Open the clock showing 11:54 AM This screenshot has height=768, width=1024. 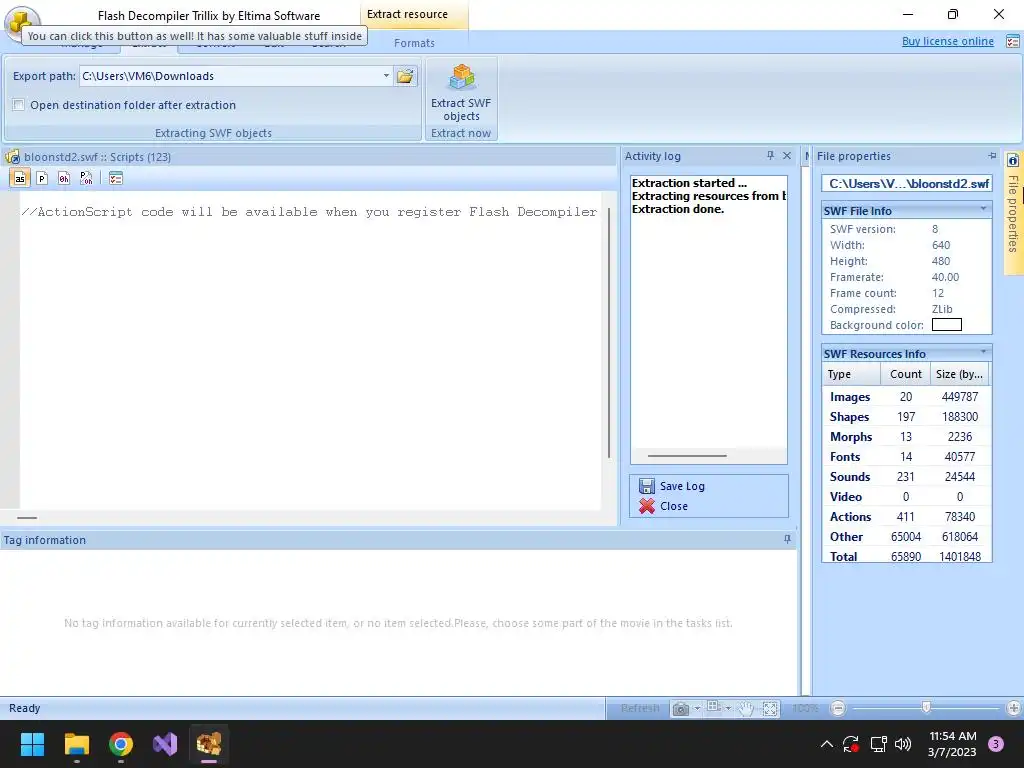click(952, 744)
